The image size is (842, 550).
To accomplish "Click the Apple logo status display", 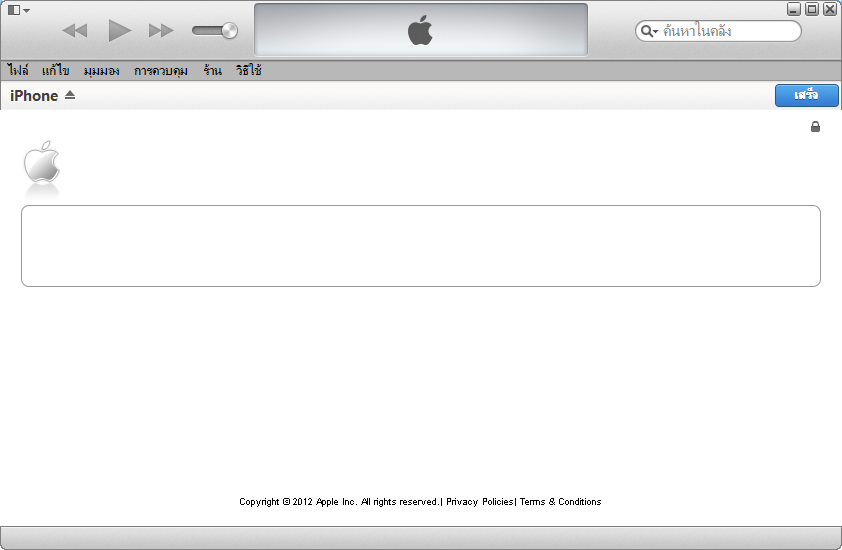I will pyautogui.click(x=420, y=30).
